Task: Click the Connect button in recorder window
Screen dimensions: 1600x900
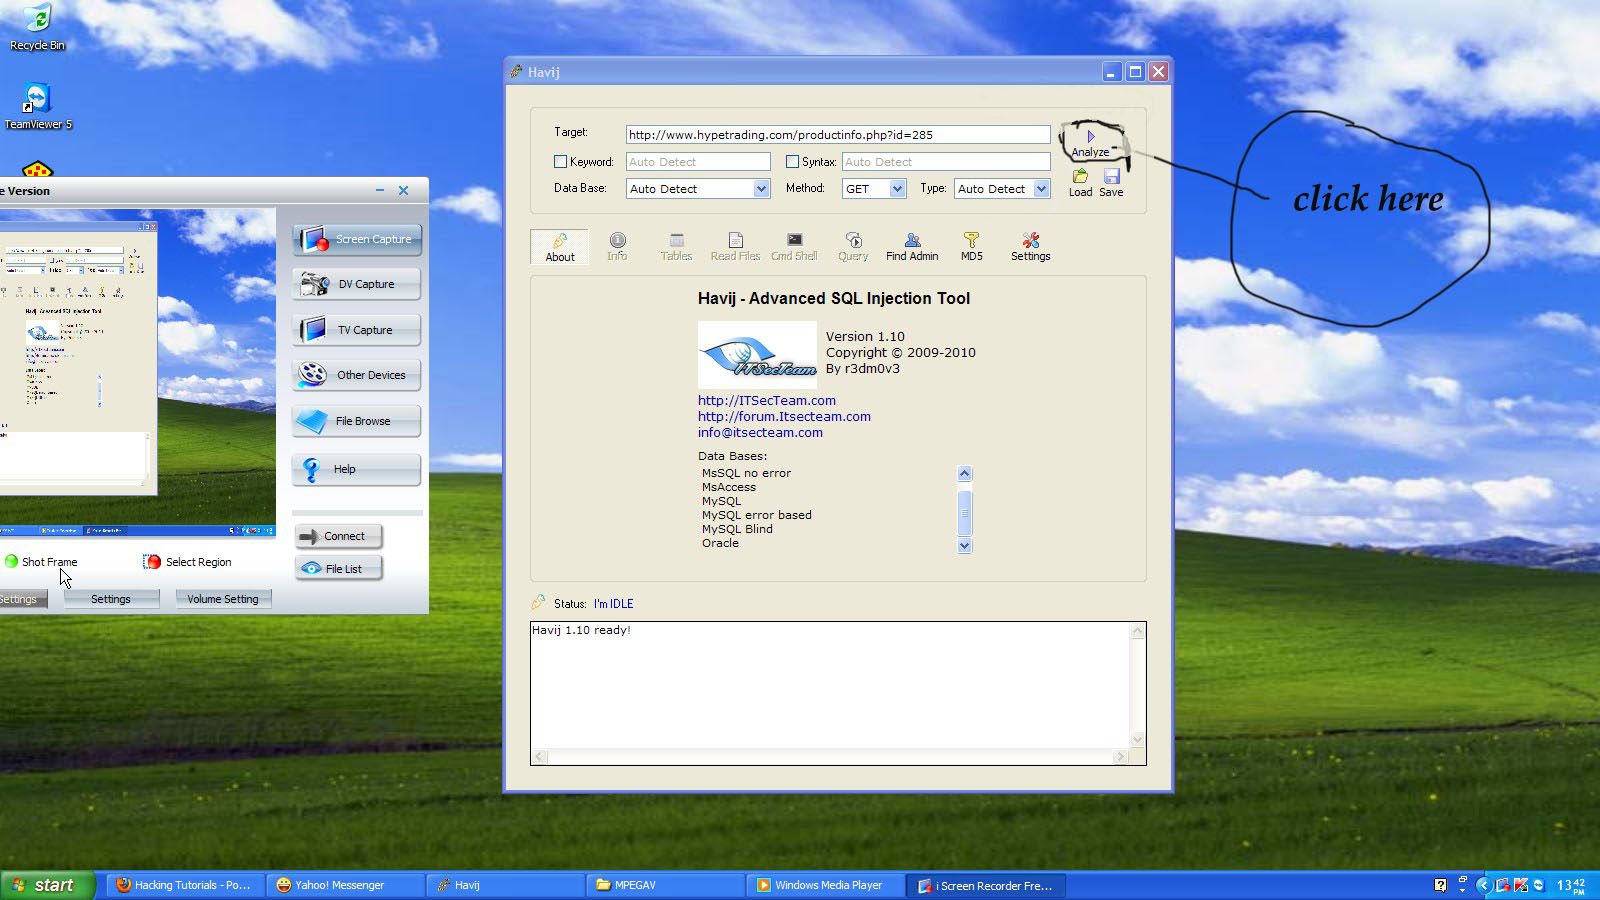Action: [x=338, y=536]
